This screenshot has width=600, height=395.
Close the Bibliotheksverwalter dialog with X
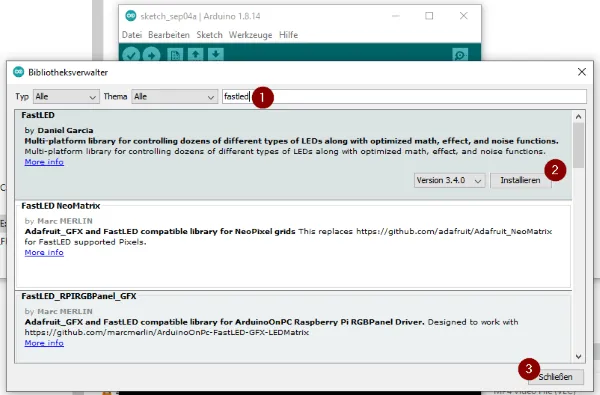(x=582, y=72)
